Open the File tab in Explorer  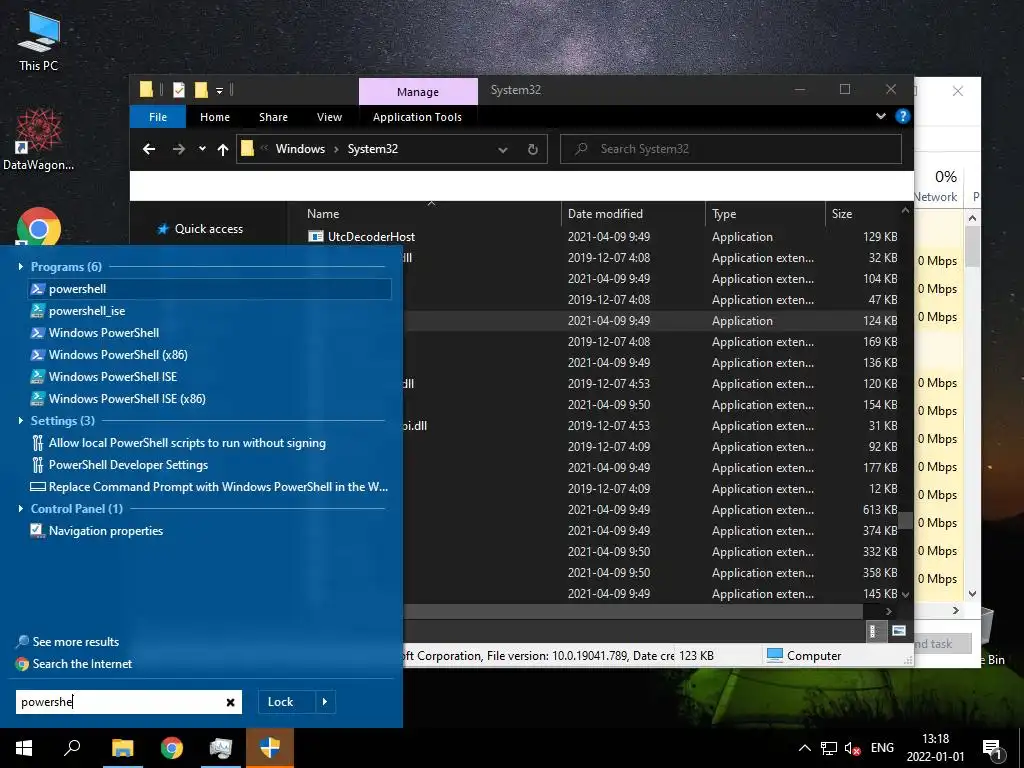(x=158, y=117)
